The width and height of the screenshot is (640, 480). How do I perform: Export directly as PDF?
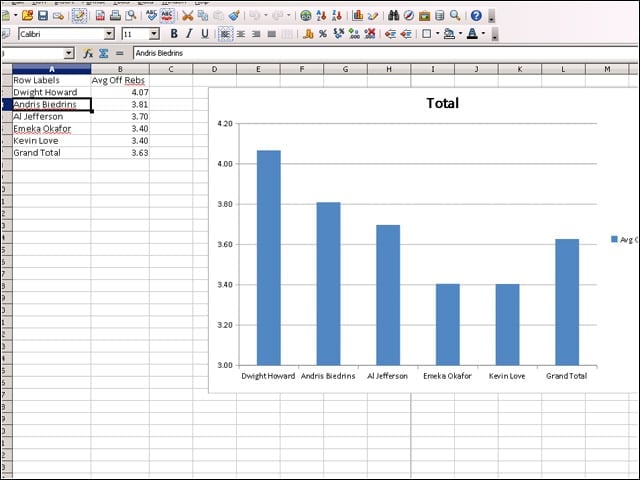[x=100, y=16]
